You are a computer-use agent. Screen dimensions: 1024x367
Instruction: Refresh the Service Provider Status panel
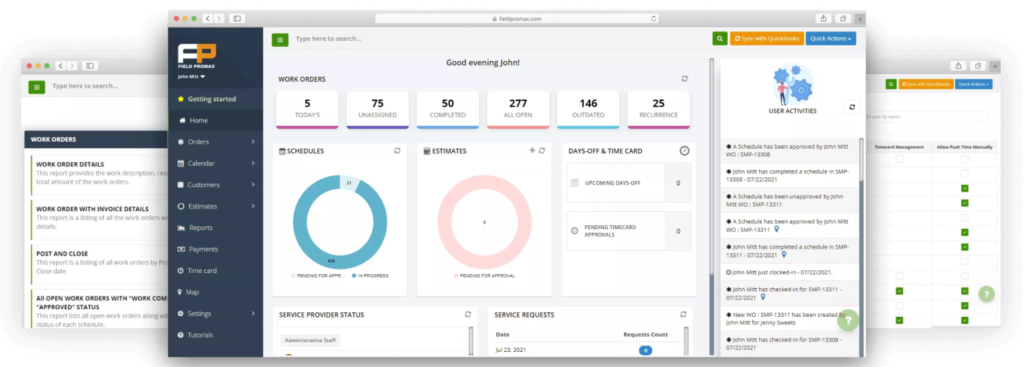[x=468, y=314]
